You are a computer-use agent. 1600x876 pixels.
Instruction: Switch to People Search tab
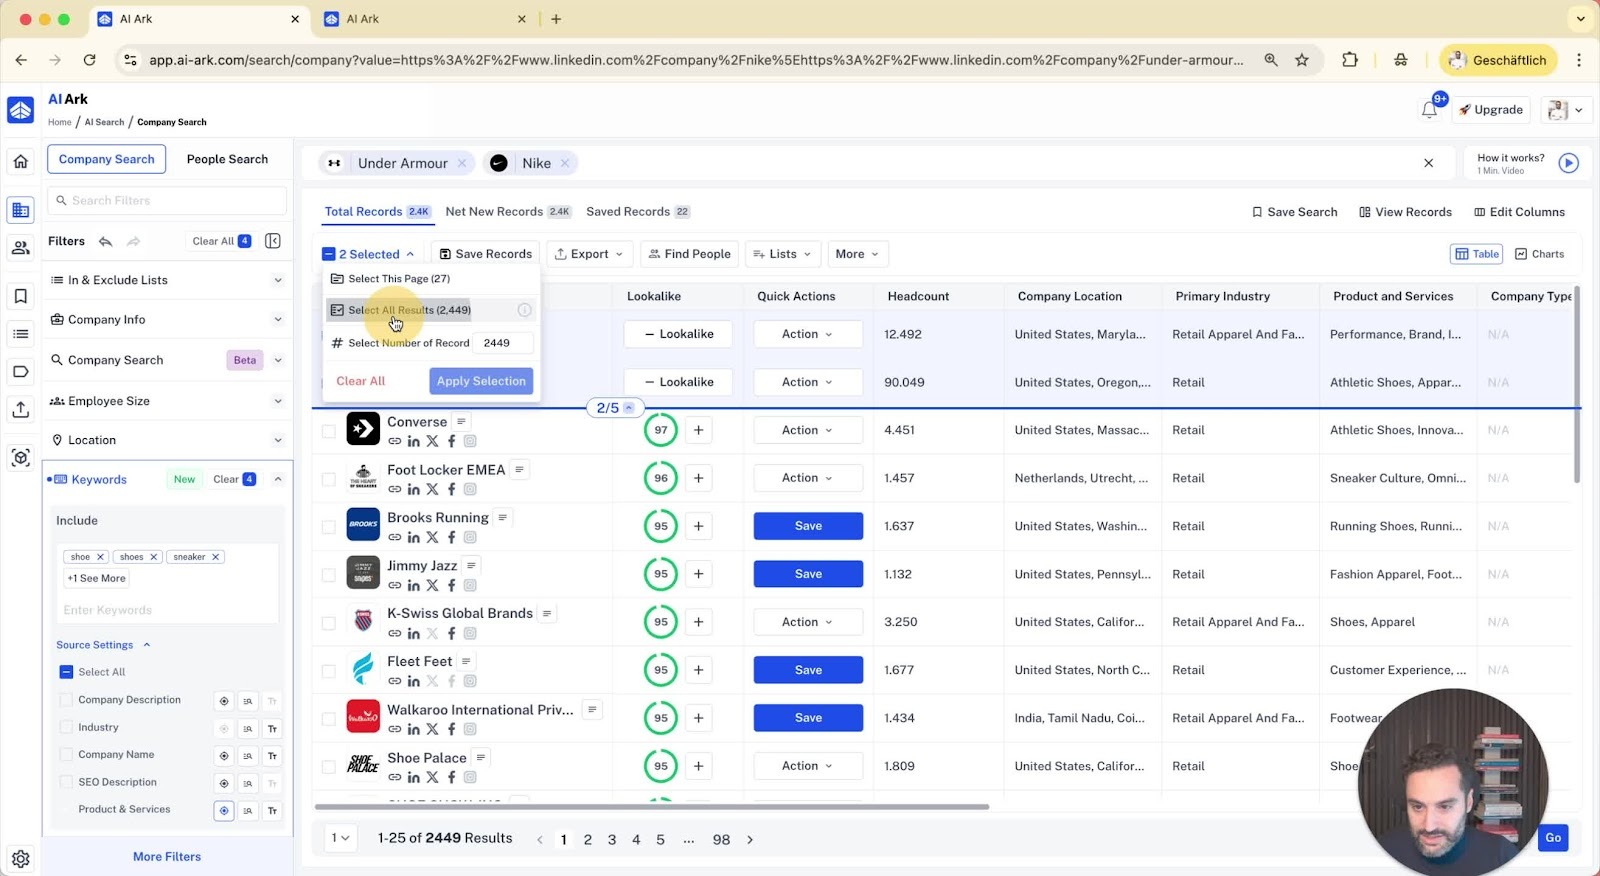pos(227,159)
